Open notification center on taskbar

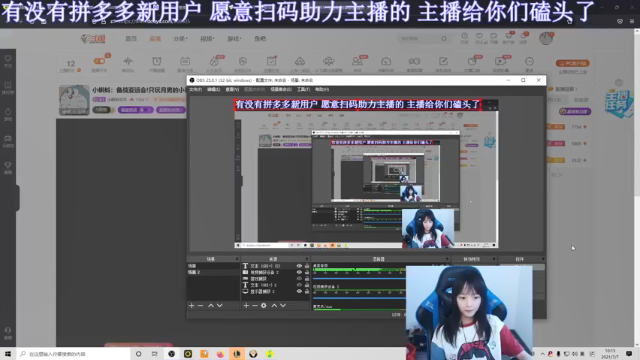point(629,354)
